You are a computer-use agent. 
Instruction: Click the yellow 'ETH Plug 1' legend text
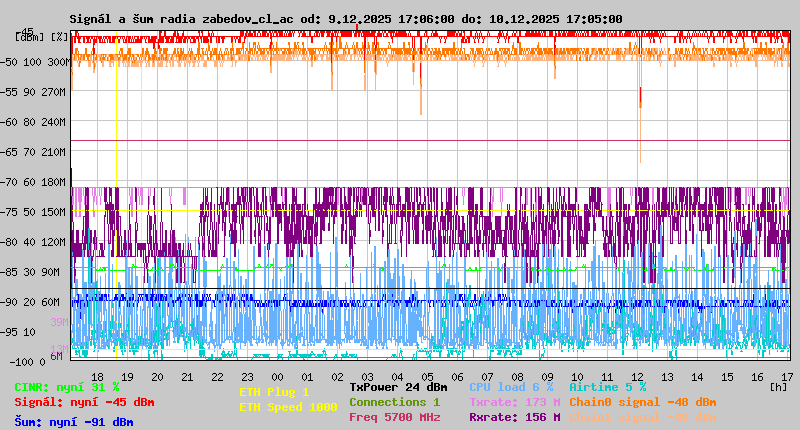pos(274,392)
